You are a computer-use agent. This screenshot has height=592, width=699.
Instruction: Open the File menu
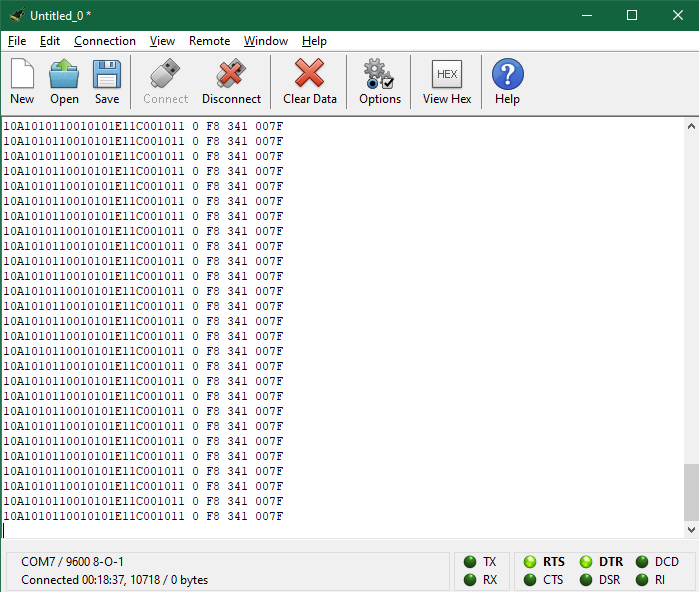17,41
